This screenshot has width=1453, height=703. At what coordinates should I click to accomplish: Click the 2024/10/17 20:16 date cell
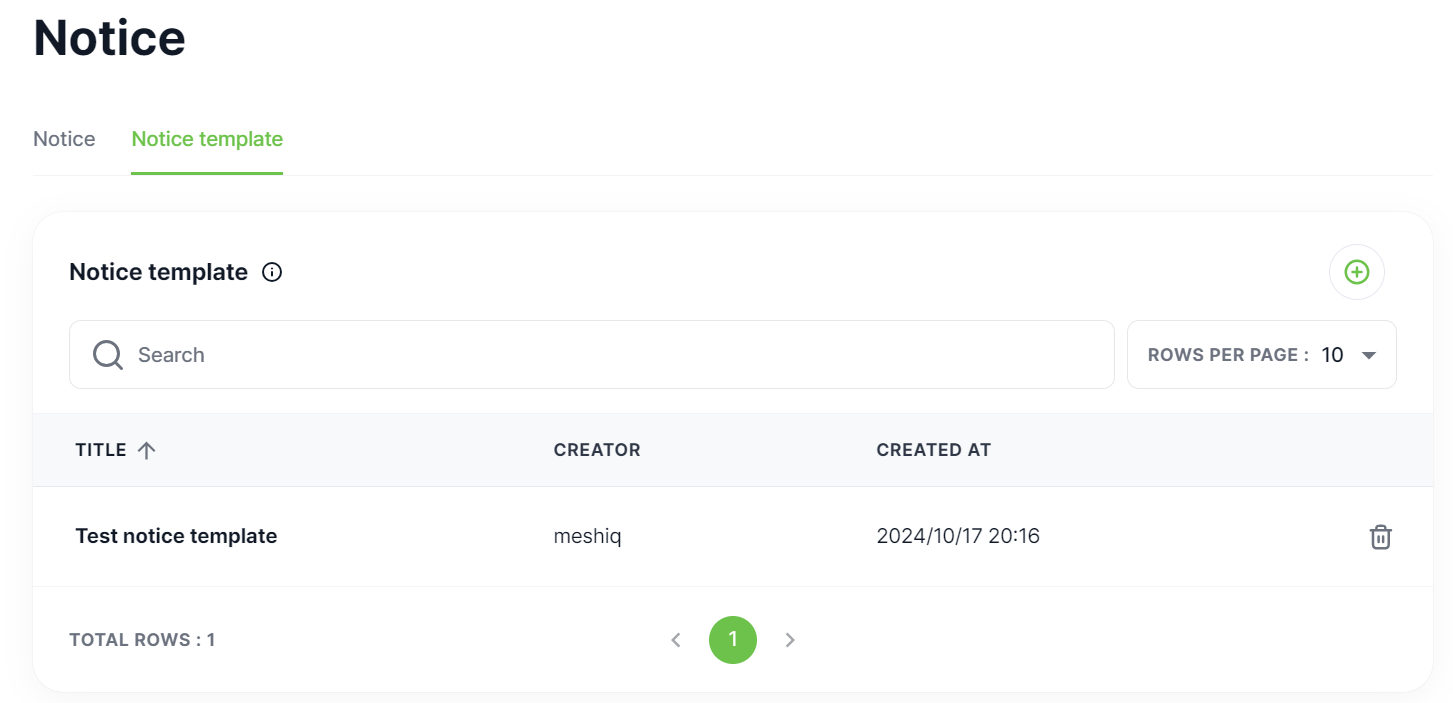[x=958, y=536]
